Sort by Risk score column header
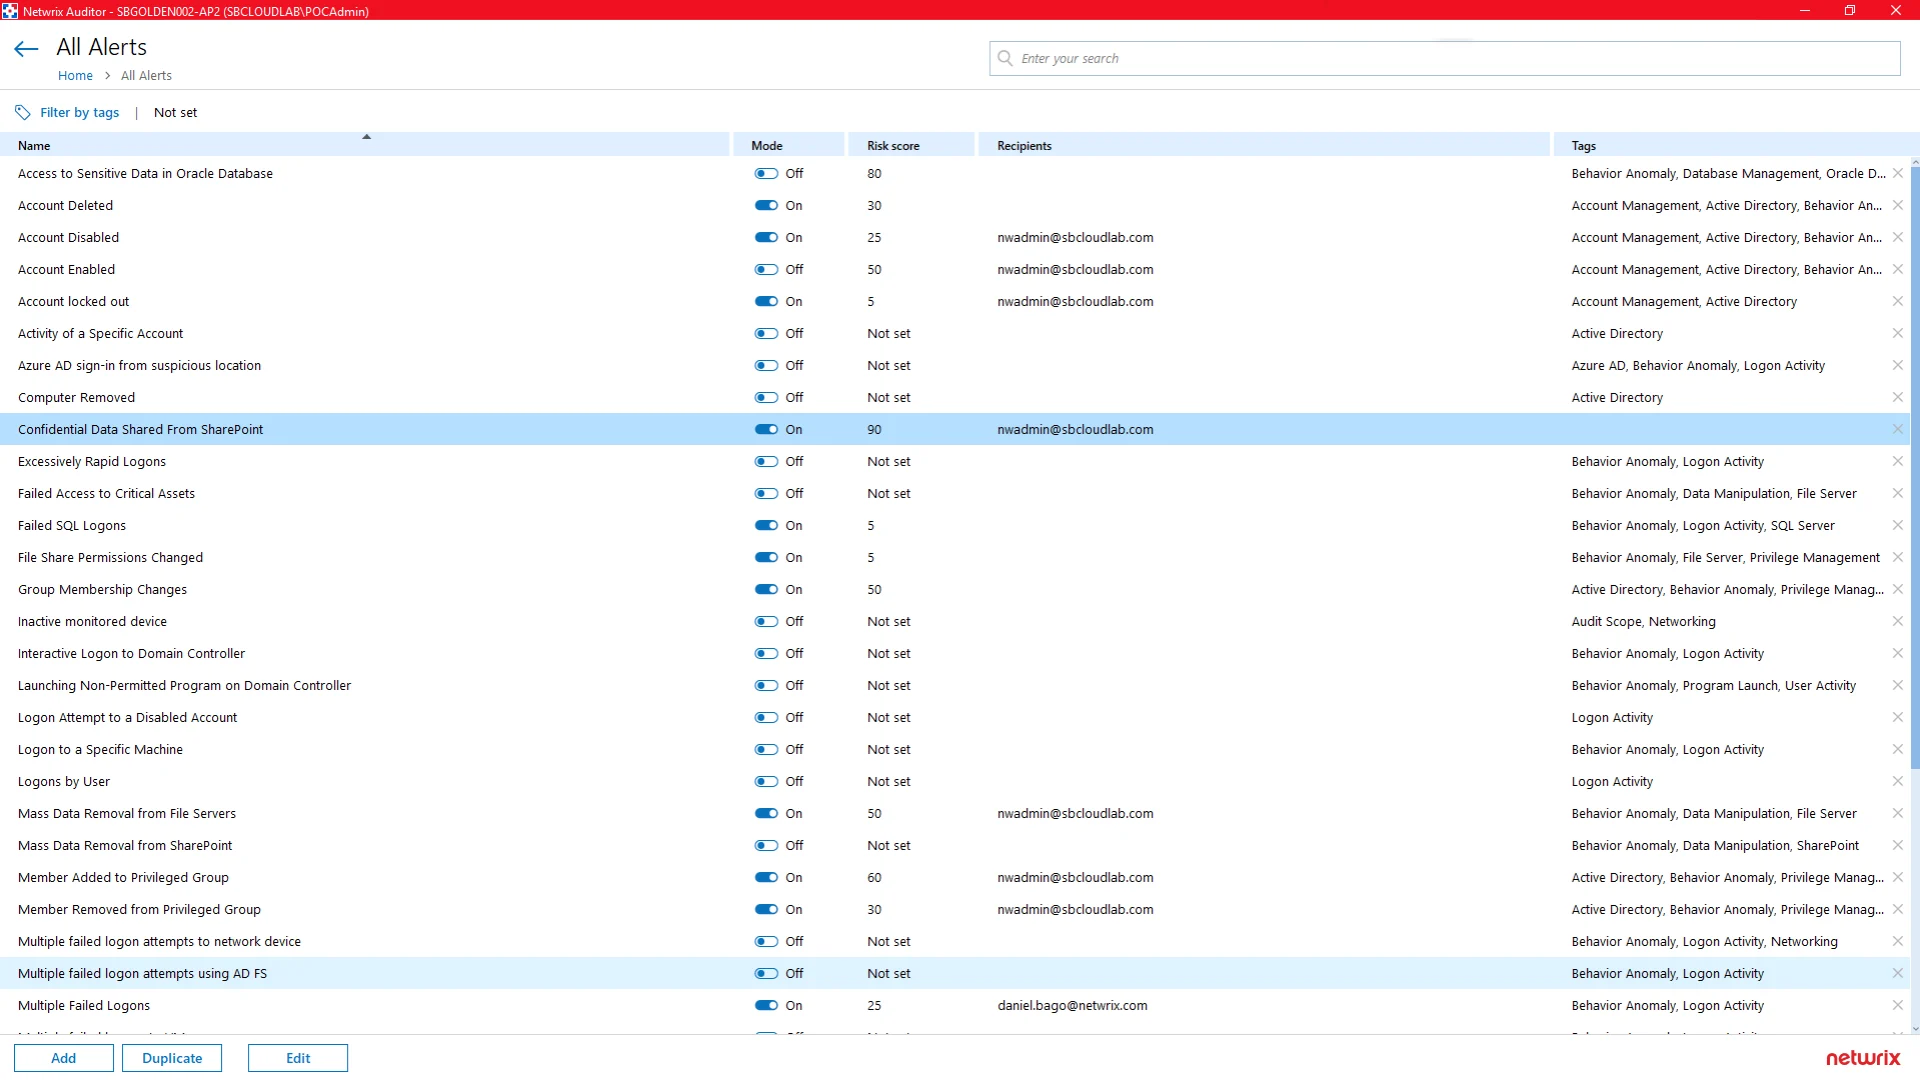The image size is (1920, 1080). tap(912, 145)
